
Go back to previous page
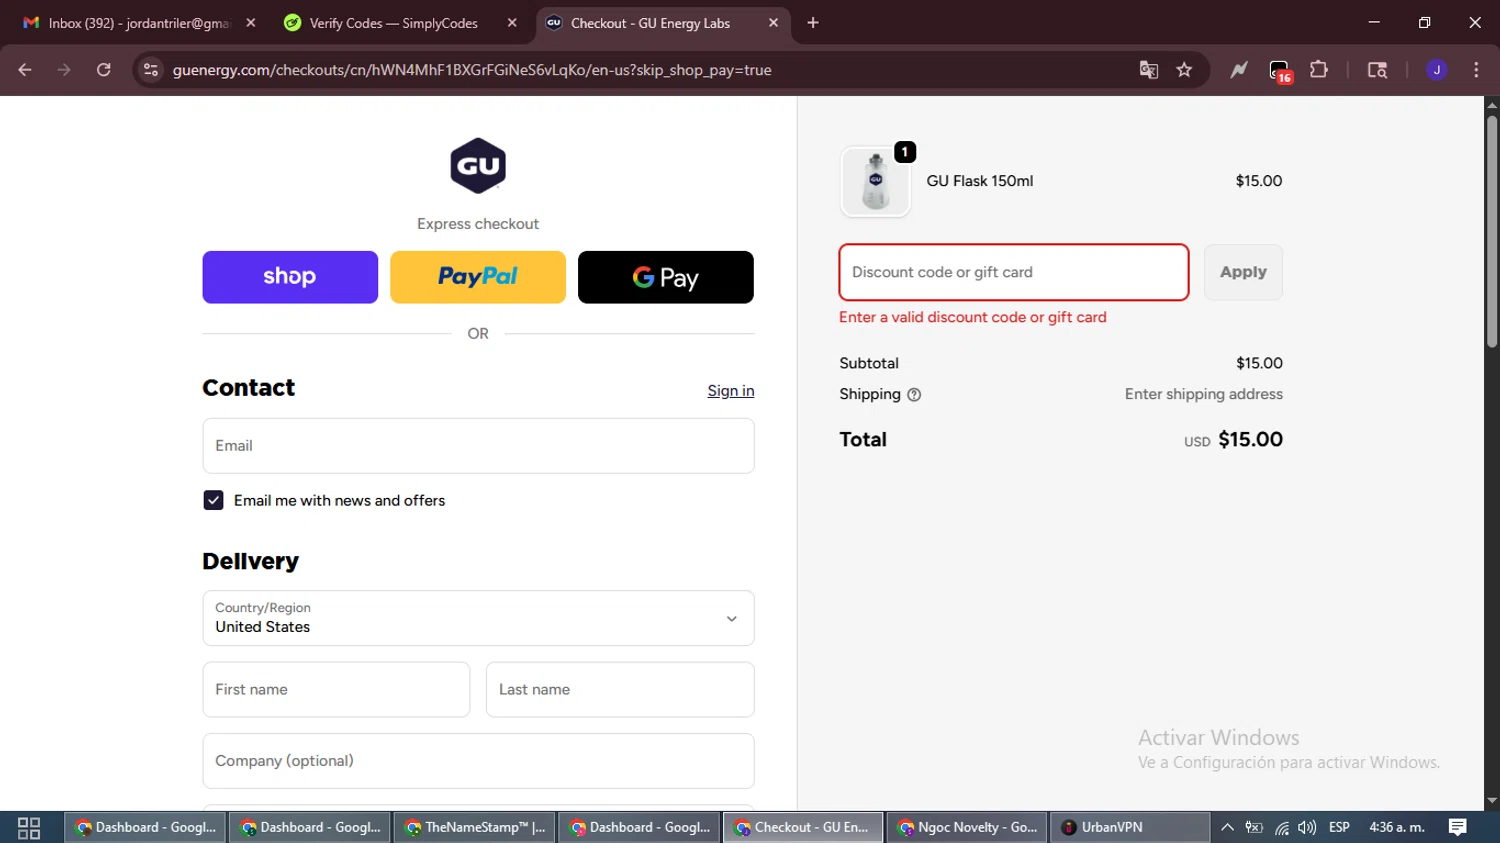pyautogui.click(x=25, y=70)
